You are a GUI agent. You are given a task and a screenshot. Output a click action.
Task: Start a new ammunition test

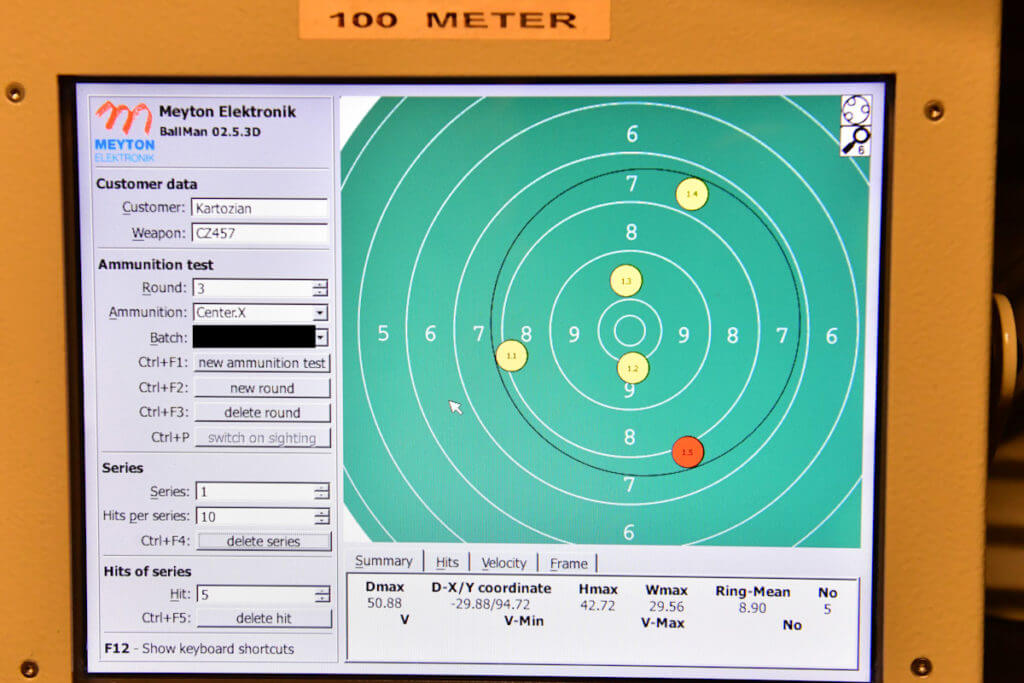[x=262, y=362]
